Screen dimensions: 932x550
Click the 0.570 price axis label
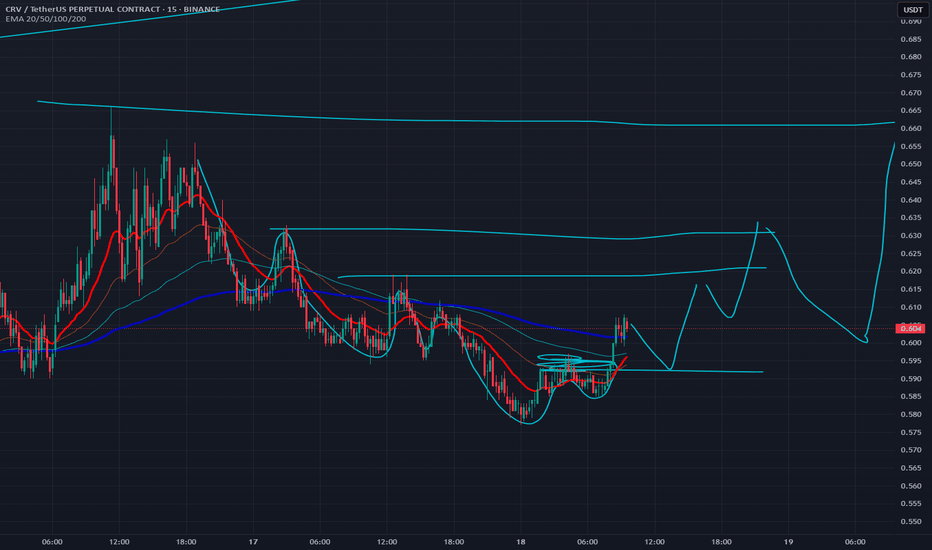coord(911,450)
